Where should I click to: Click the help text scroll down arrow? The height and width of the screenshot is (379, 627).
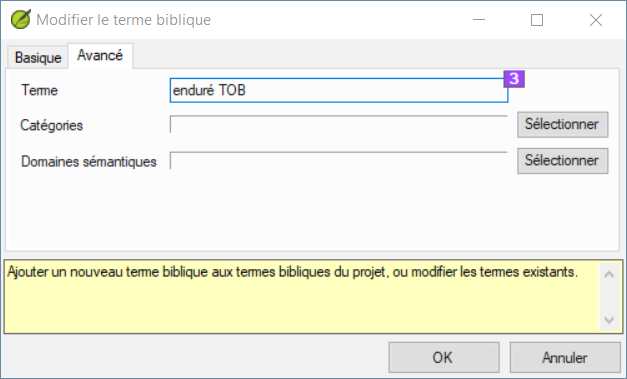coord(609,320)
